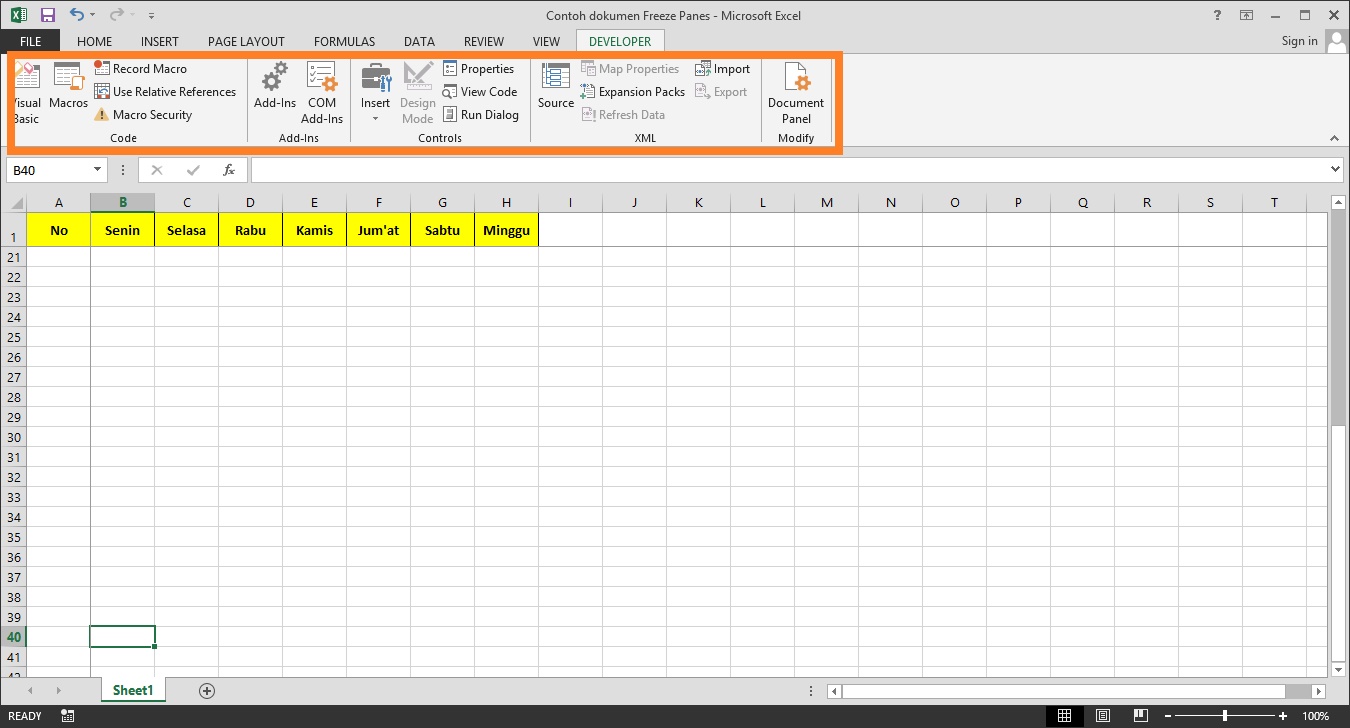1350x728 pixels.
Task: Switch to Page Layout view in status bar
Action: tap(1102, 716)
